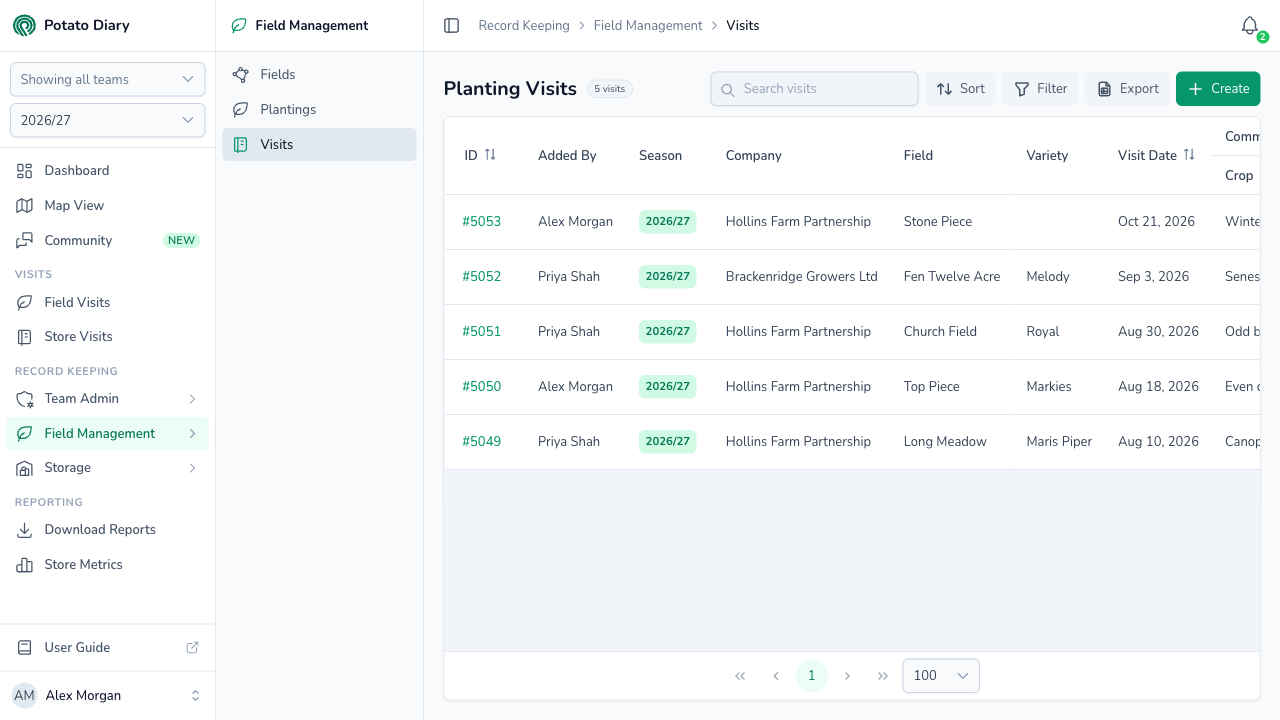Click the Potato Diary logo icon

[24, 25]
